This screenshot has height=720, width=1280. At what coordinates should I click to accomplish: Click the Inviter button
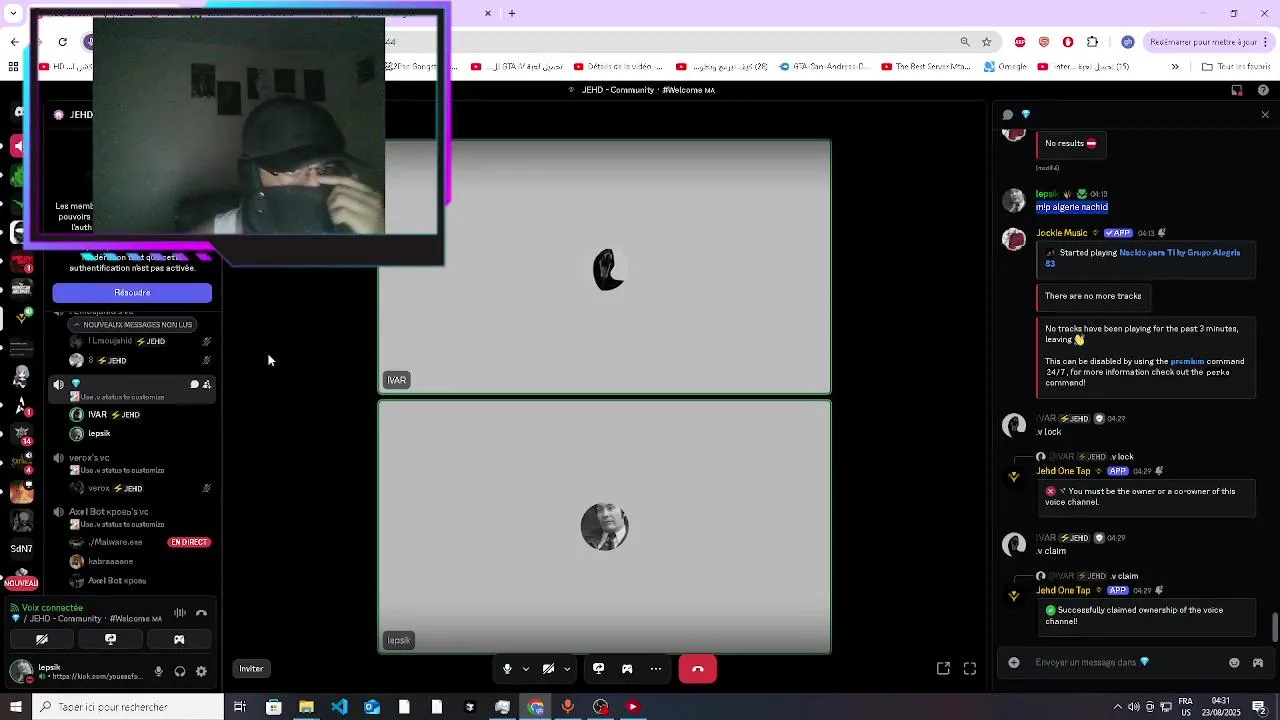251,669
